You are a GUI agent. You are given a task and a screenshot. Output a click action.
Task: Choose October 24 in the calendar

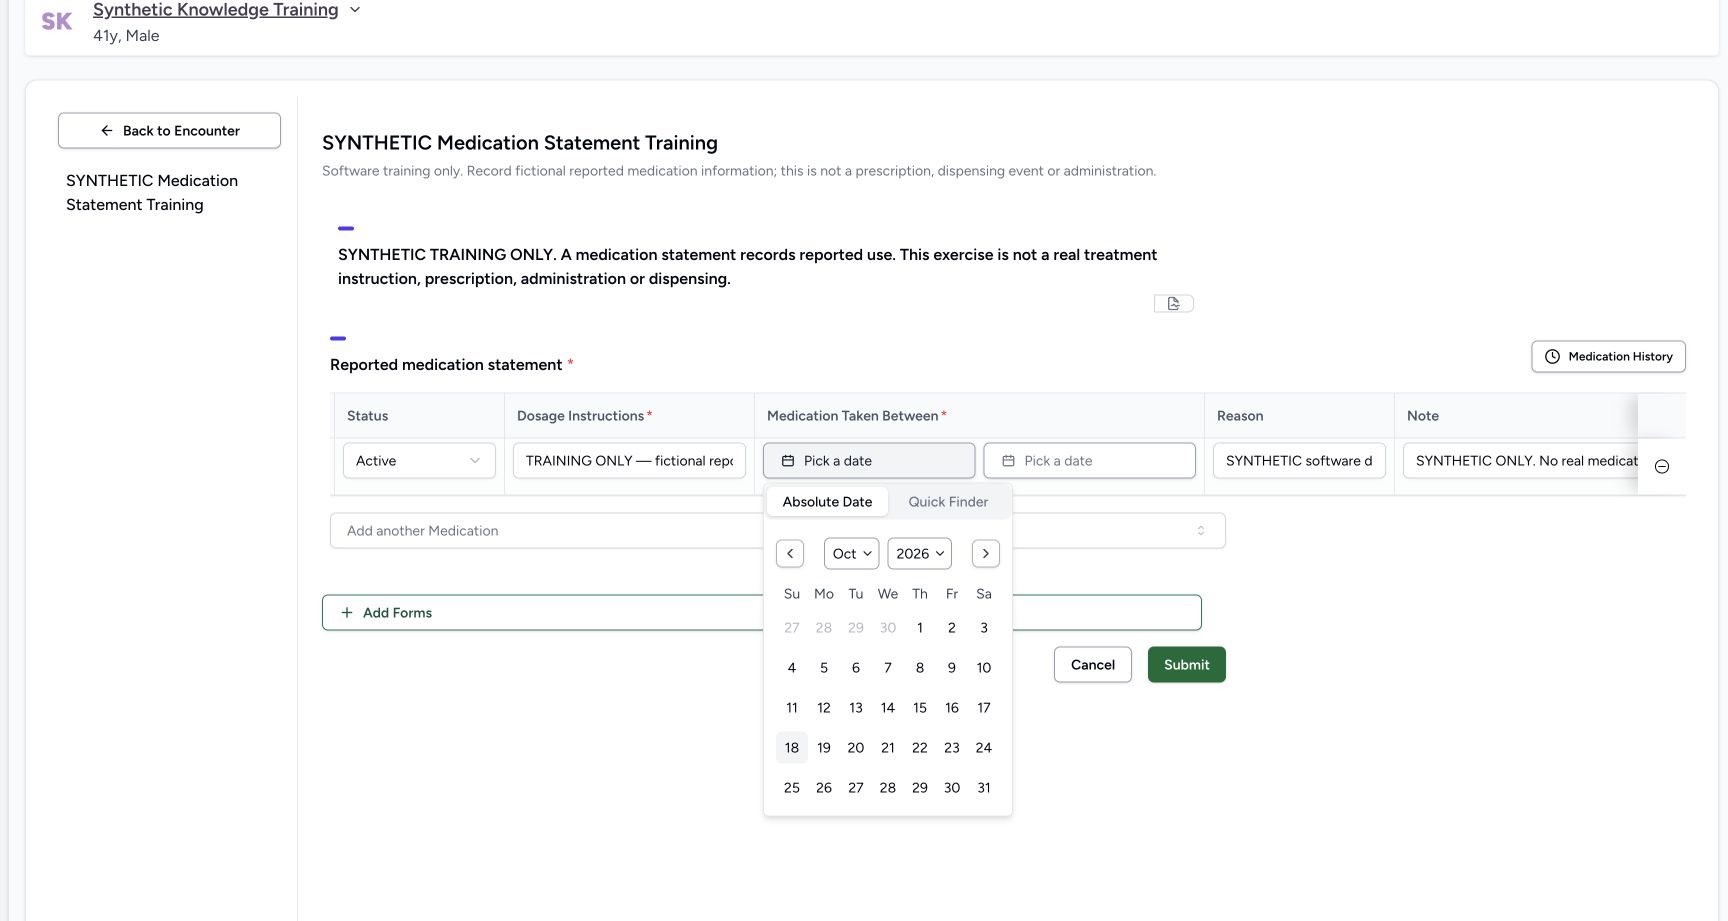coord(984,748)
